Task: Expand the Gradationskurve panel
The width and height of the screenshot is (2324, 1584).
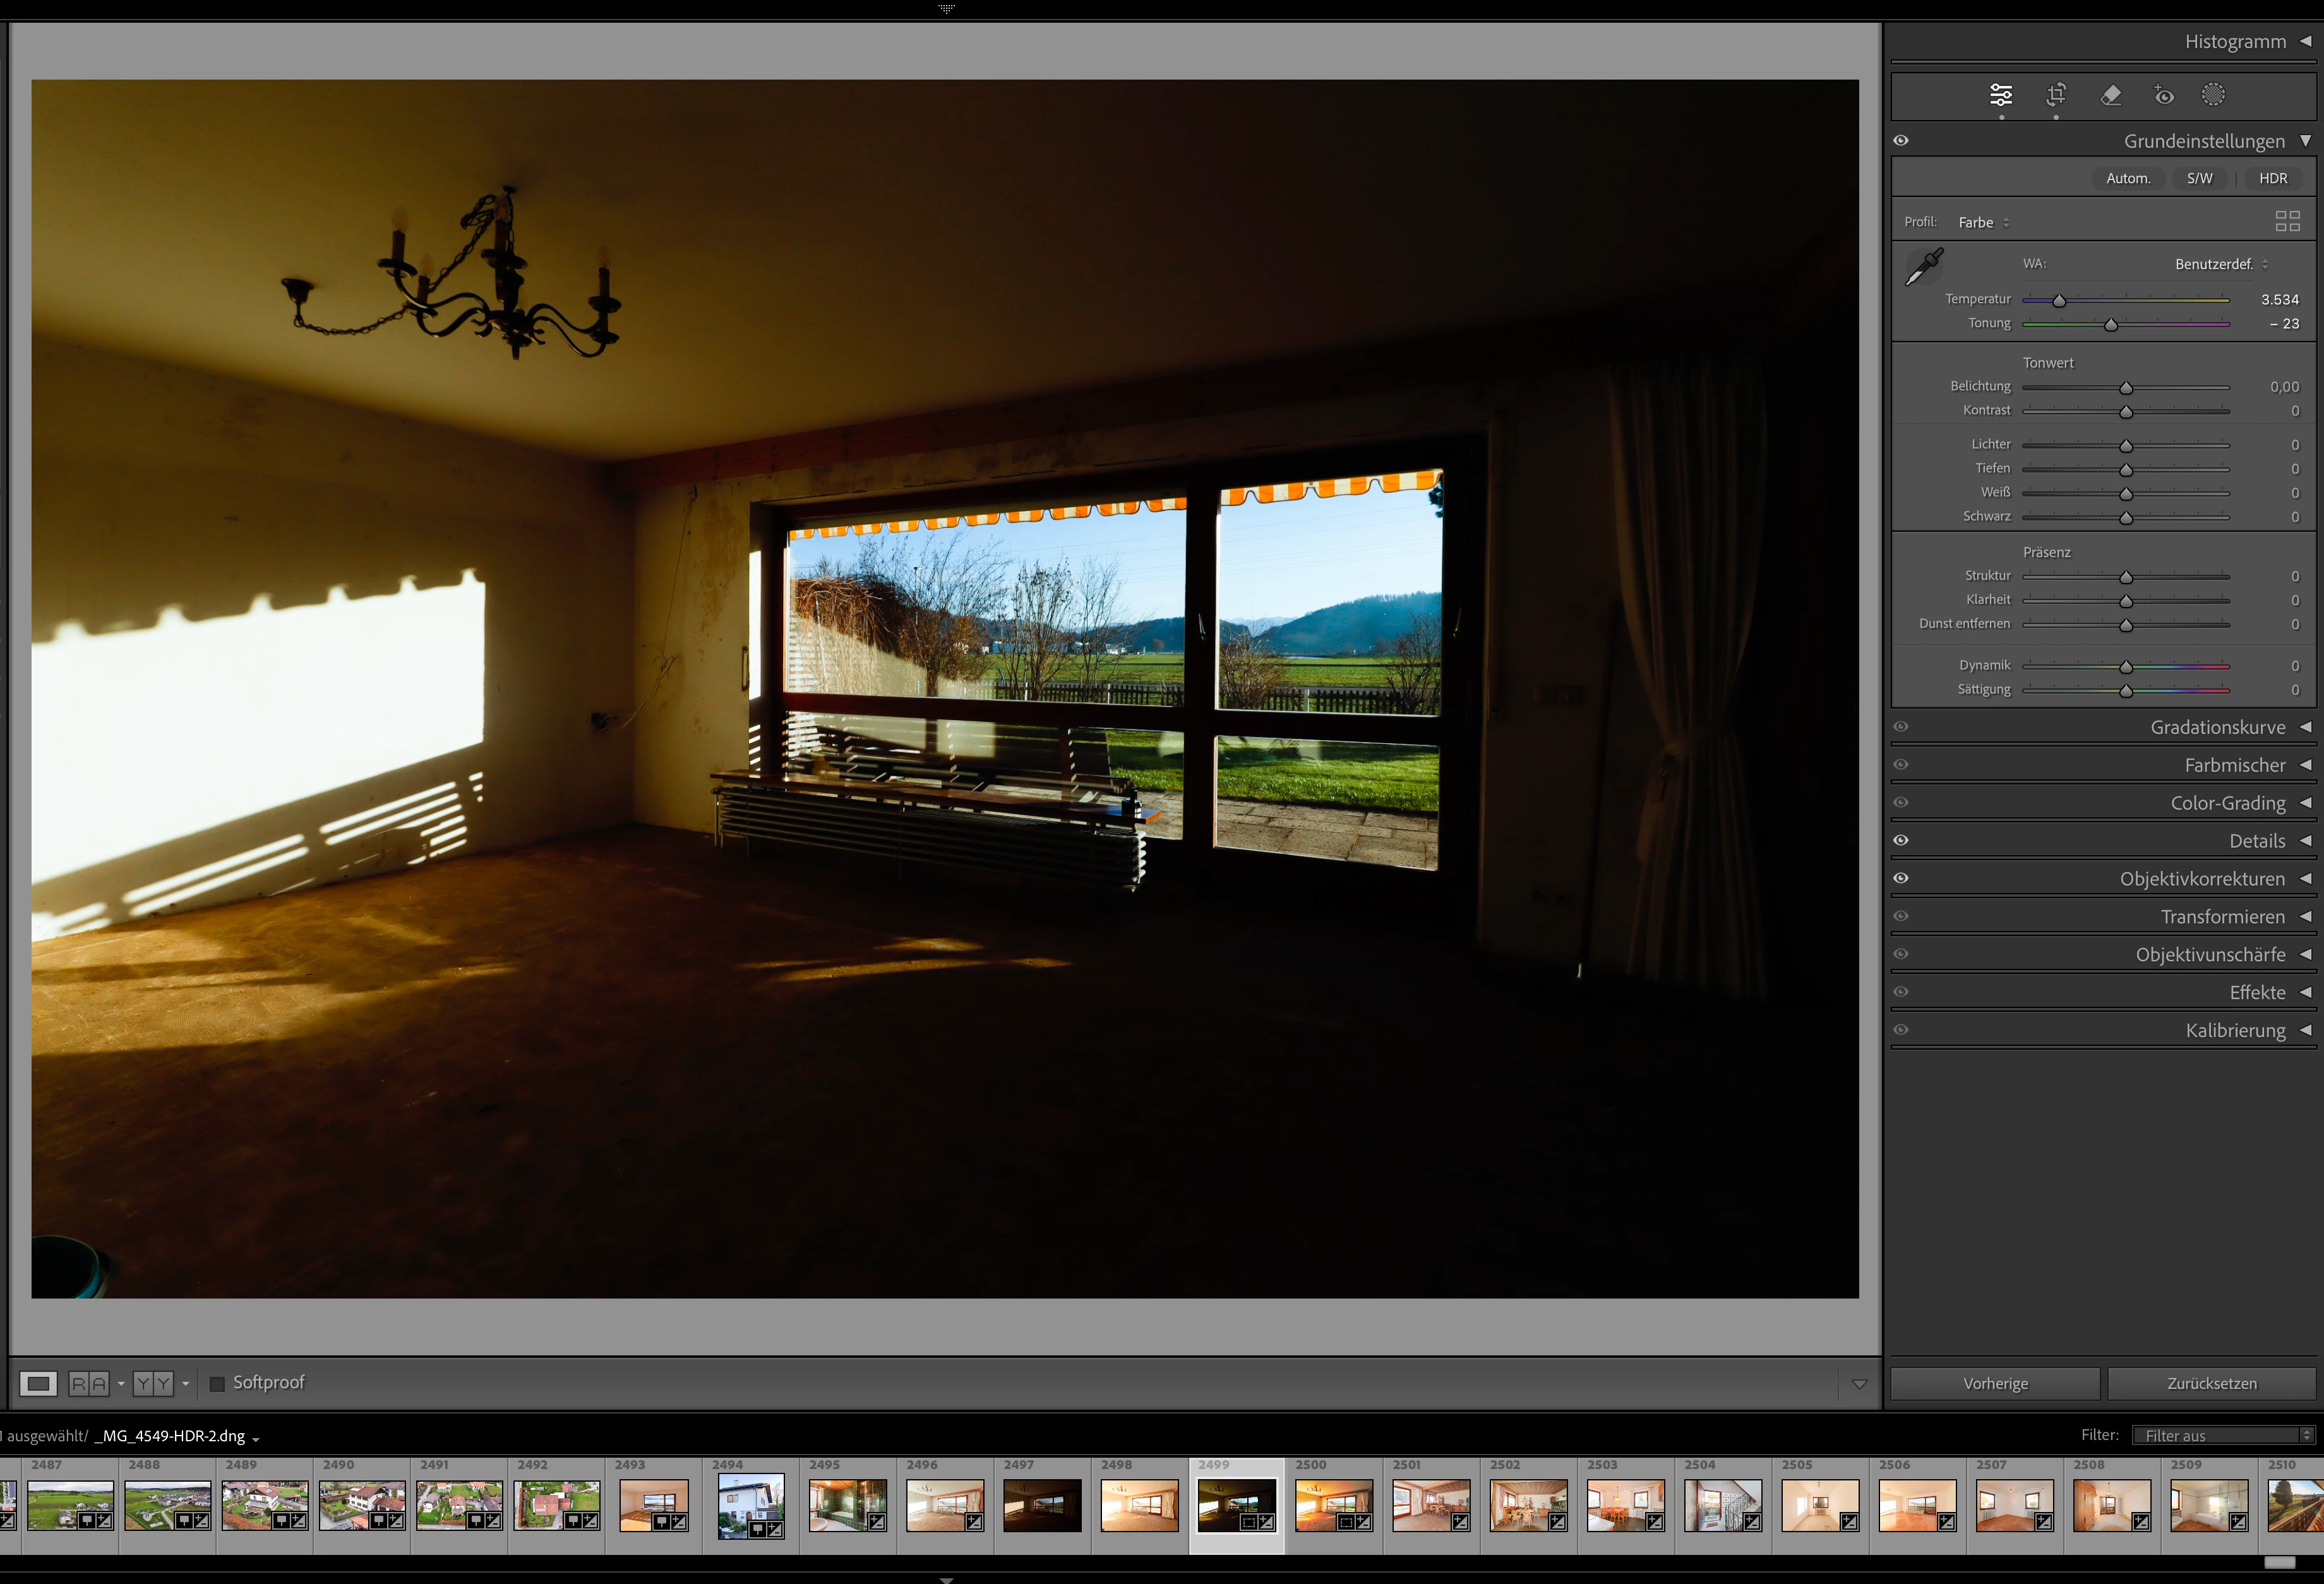Action: [x=2217, y=727]
